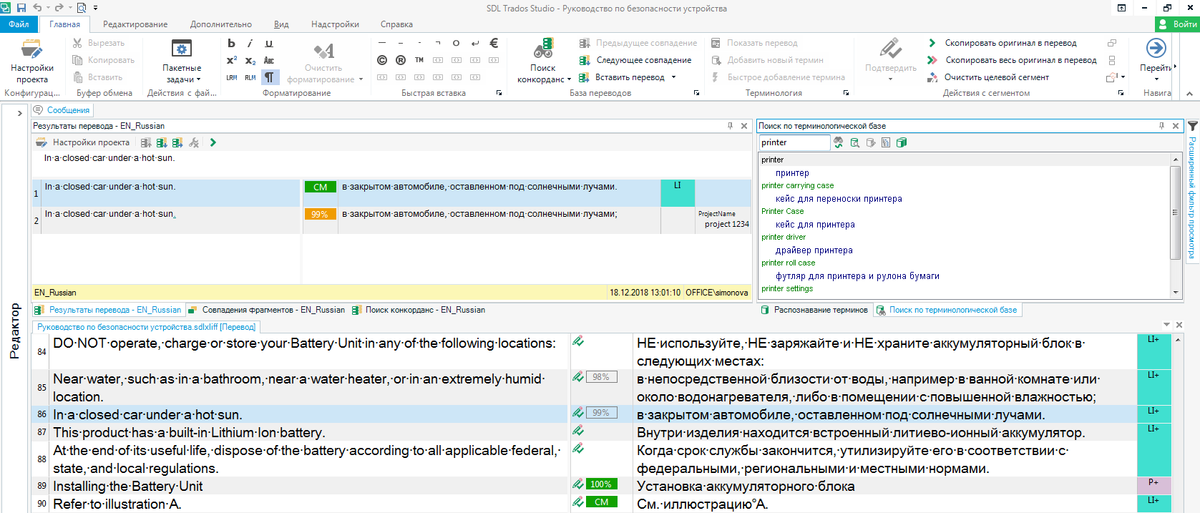
Task: Insert RLM direction mark
Action: click(250, 77)
